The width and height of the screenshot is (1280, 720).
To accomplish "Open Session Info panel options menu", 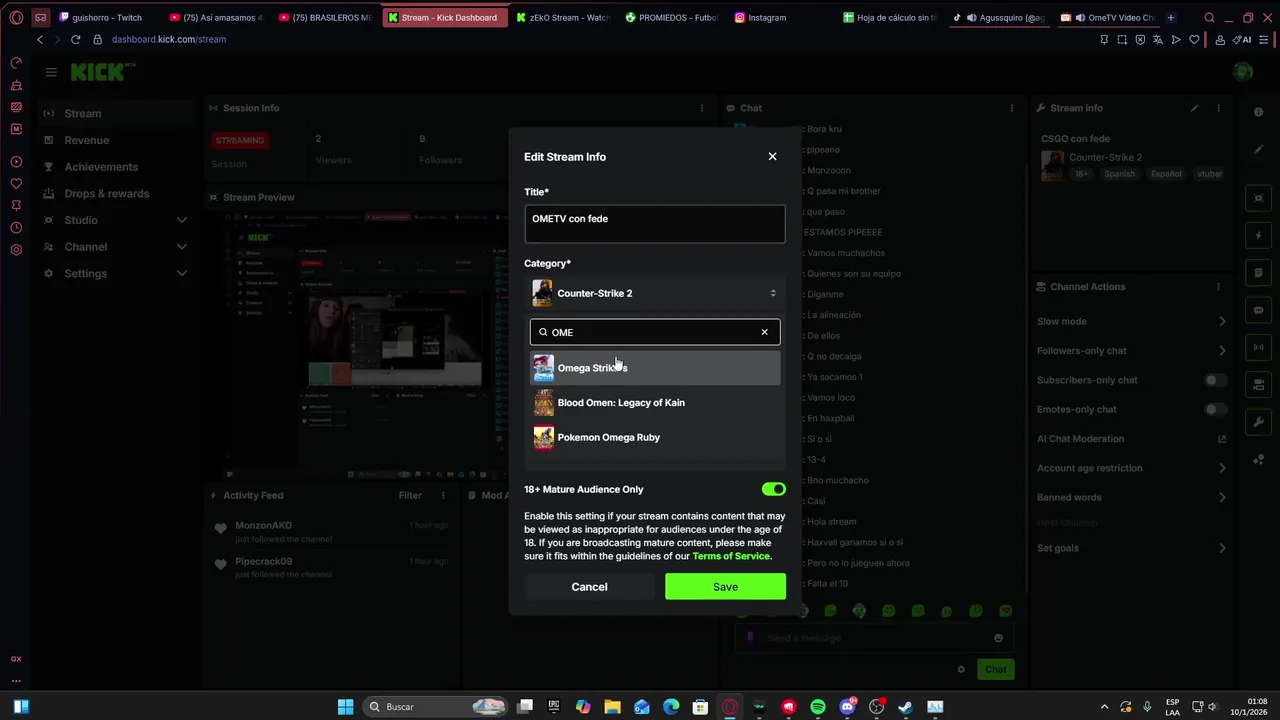I will (702, 108).
